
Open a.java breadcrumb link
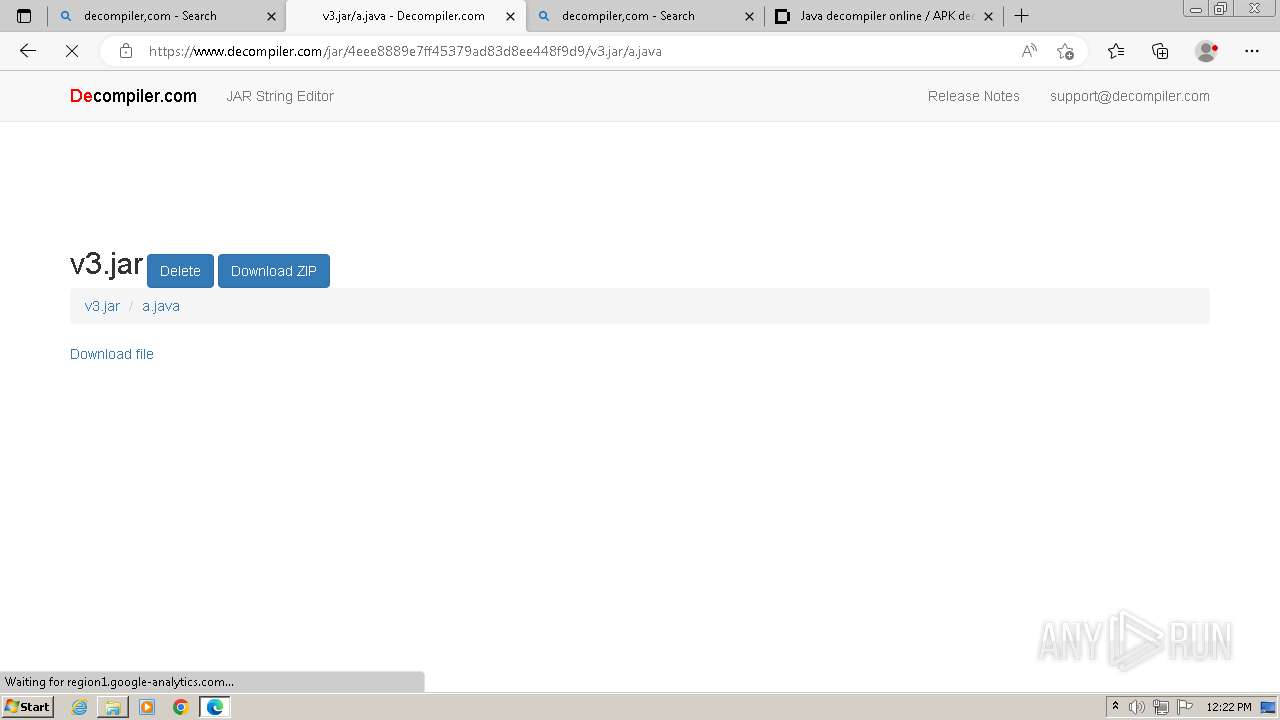tap(161, 306)
